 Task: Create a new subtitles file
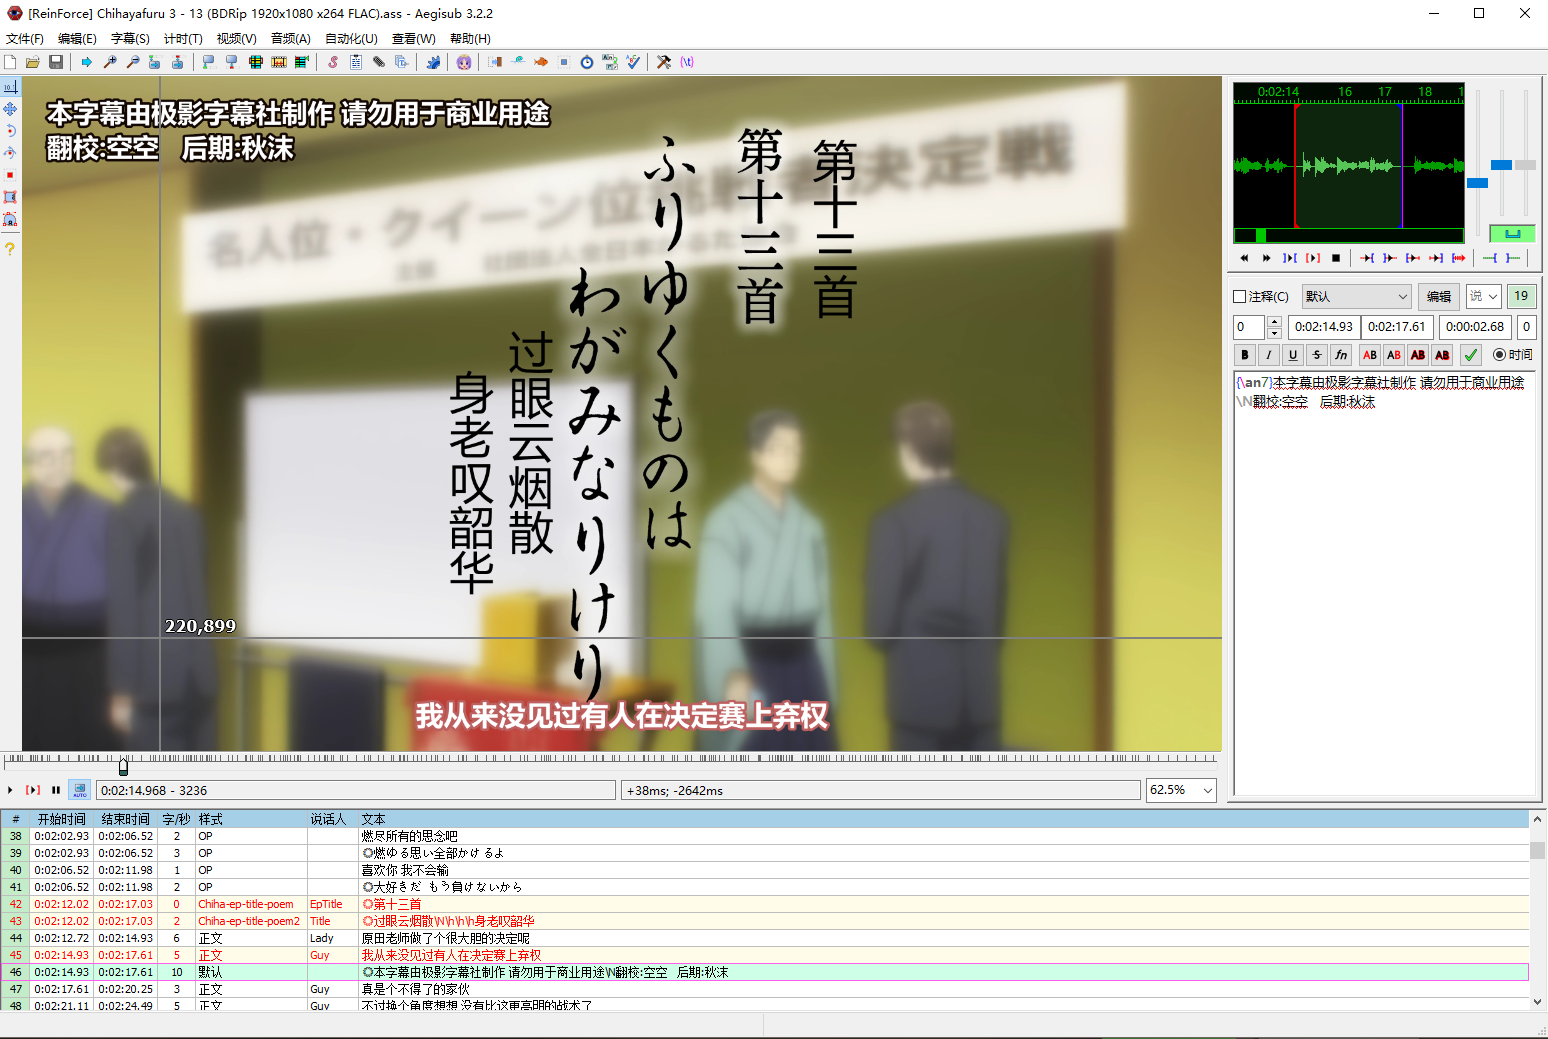pos(10,62)
